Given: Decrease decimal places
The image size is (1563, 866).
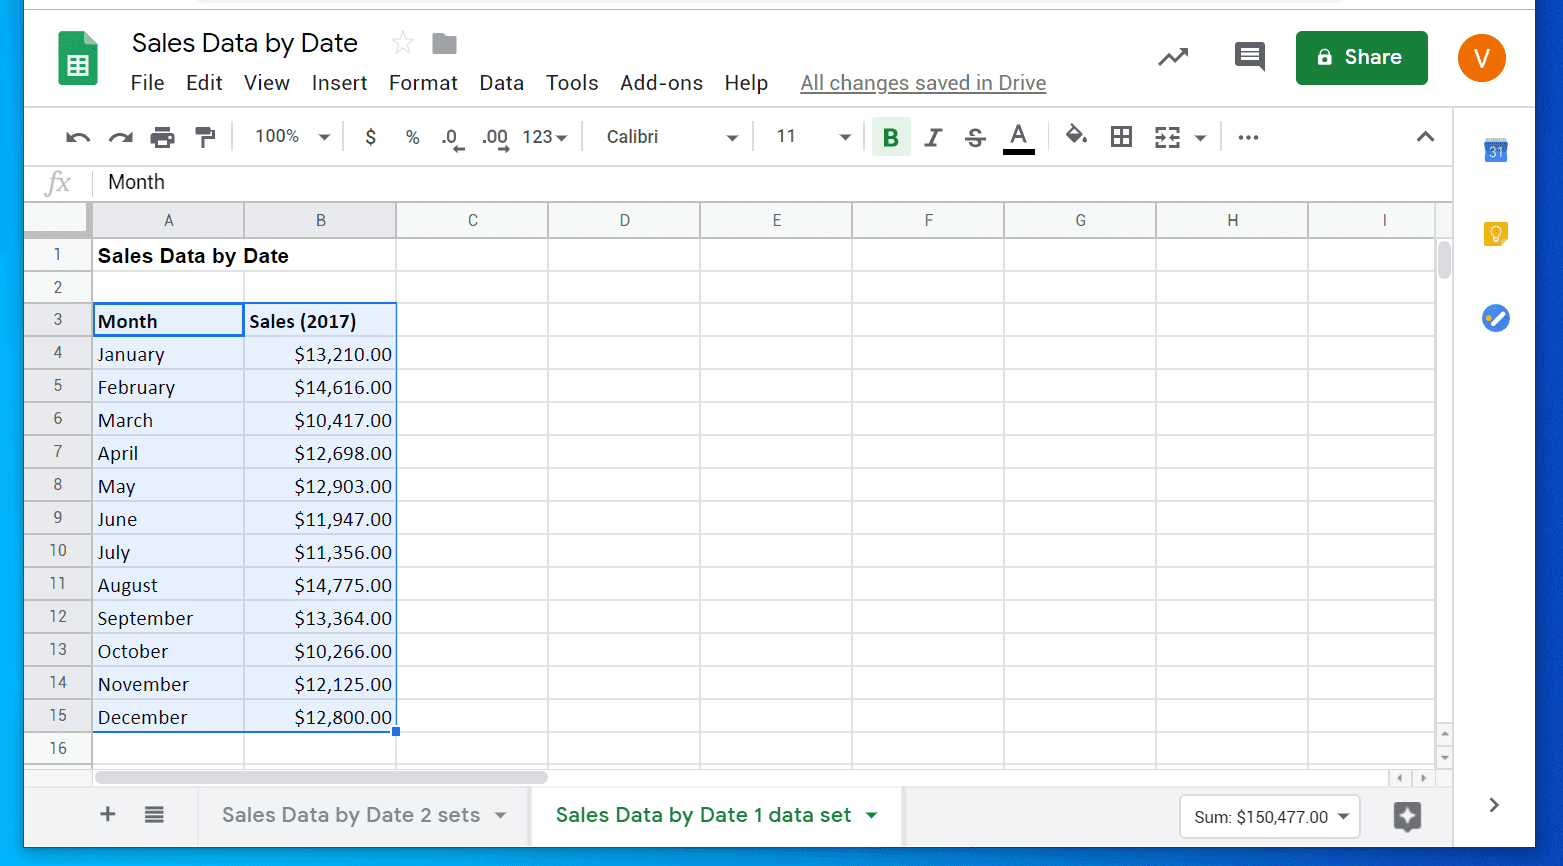Looking at the screenshot, I should [x=451, y=137].
